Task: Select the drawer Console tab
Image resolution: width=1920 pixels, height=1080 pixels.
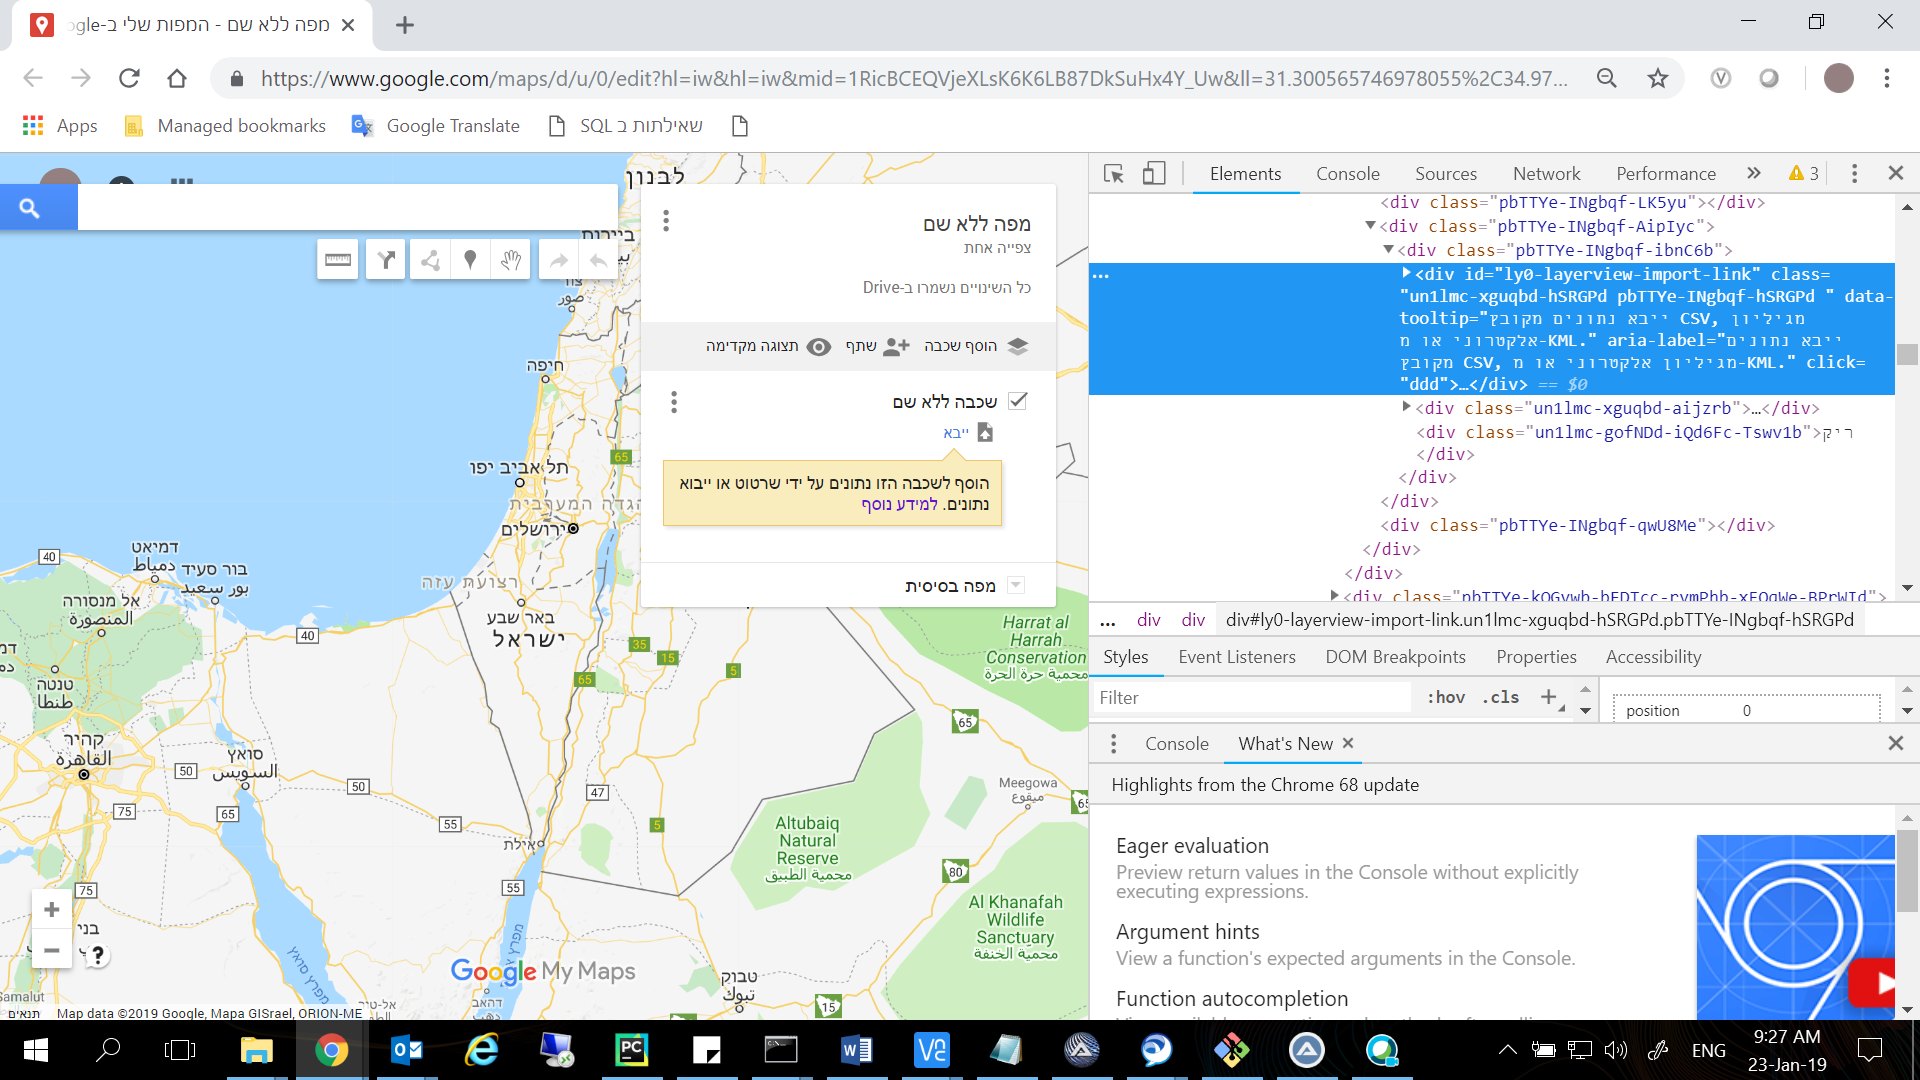Action: [x=1176, y=743]
